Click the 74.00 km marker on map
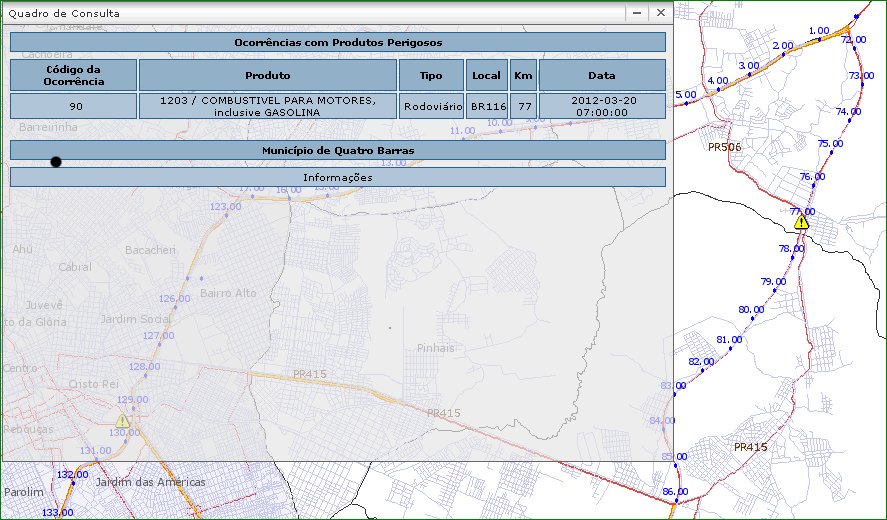Screen dimensions: 887x520 848,112
